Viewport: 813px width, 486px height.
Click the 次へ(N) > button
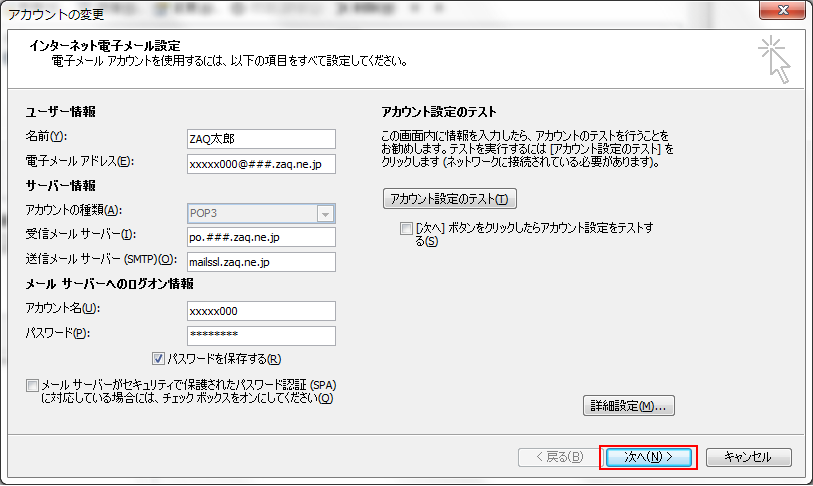pyautogui.click(x=648, y=457)
